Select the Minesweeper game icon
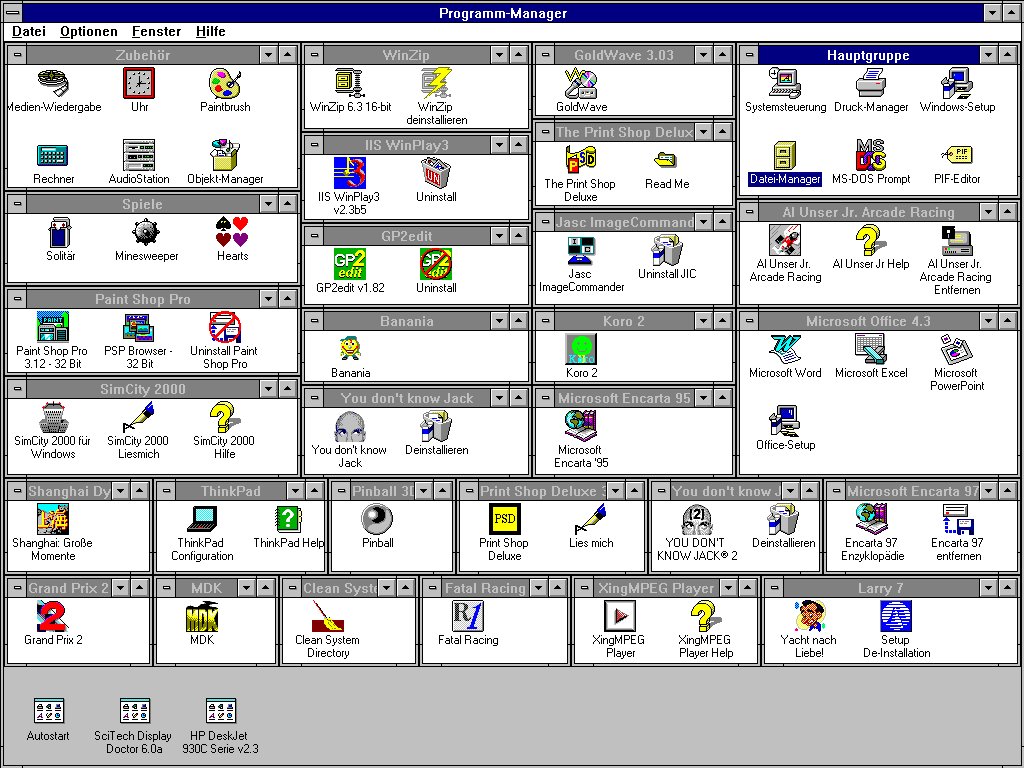The image size is (1024, 768). tap(146, 233)
